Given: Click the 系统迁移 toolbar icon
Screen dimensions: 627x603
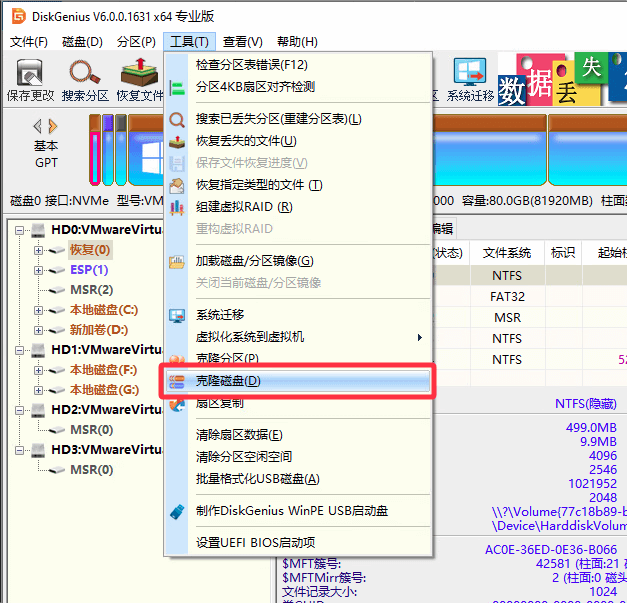Looking at the screenshot, I should coord(470,80).
